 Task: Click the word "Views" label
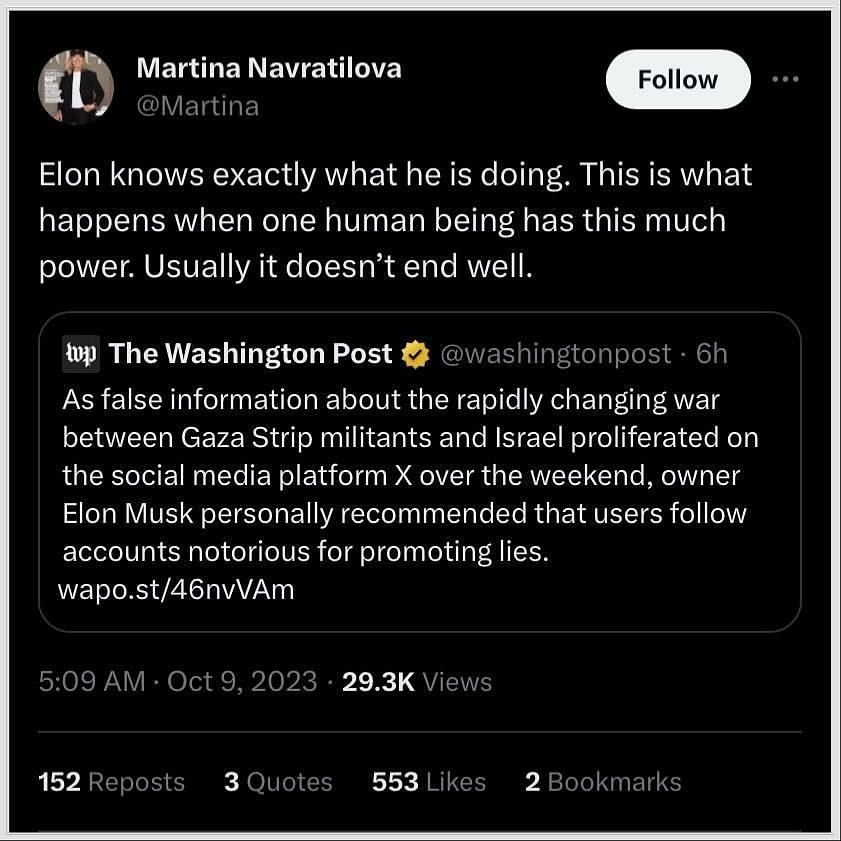[457, 682]
